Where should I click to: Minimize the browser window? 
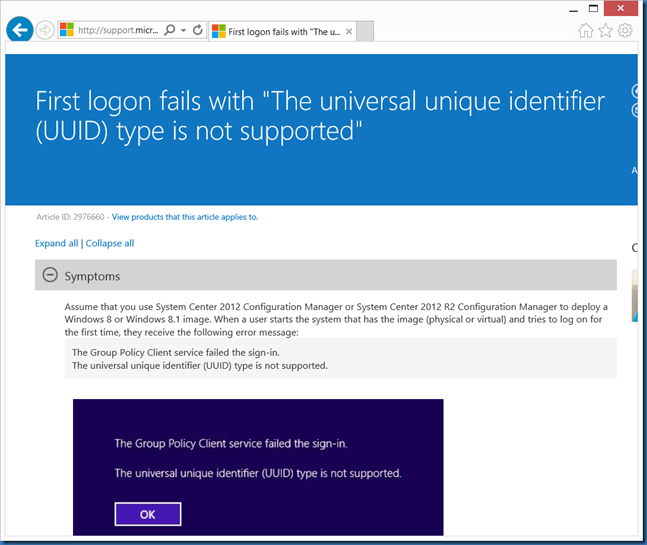[x=574, y=10]
